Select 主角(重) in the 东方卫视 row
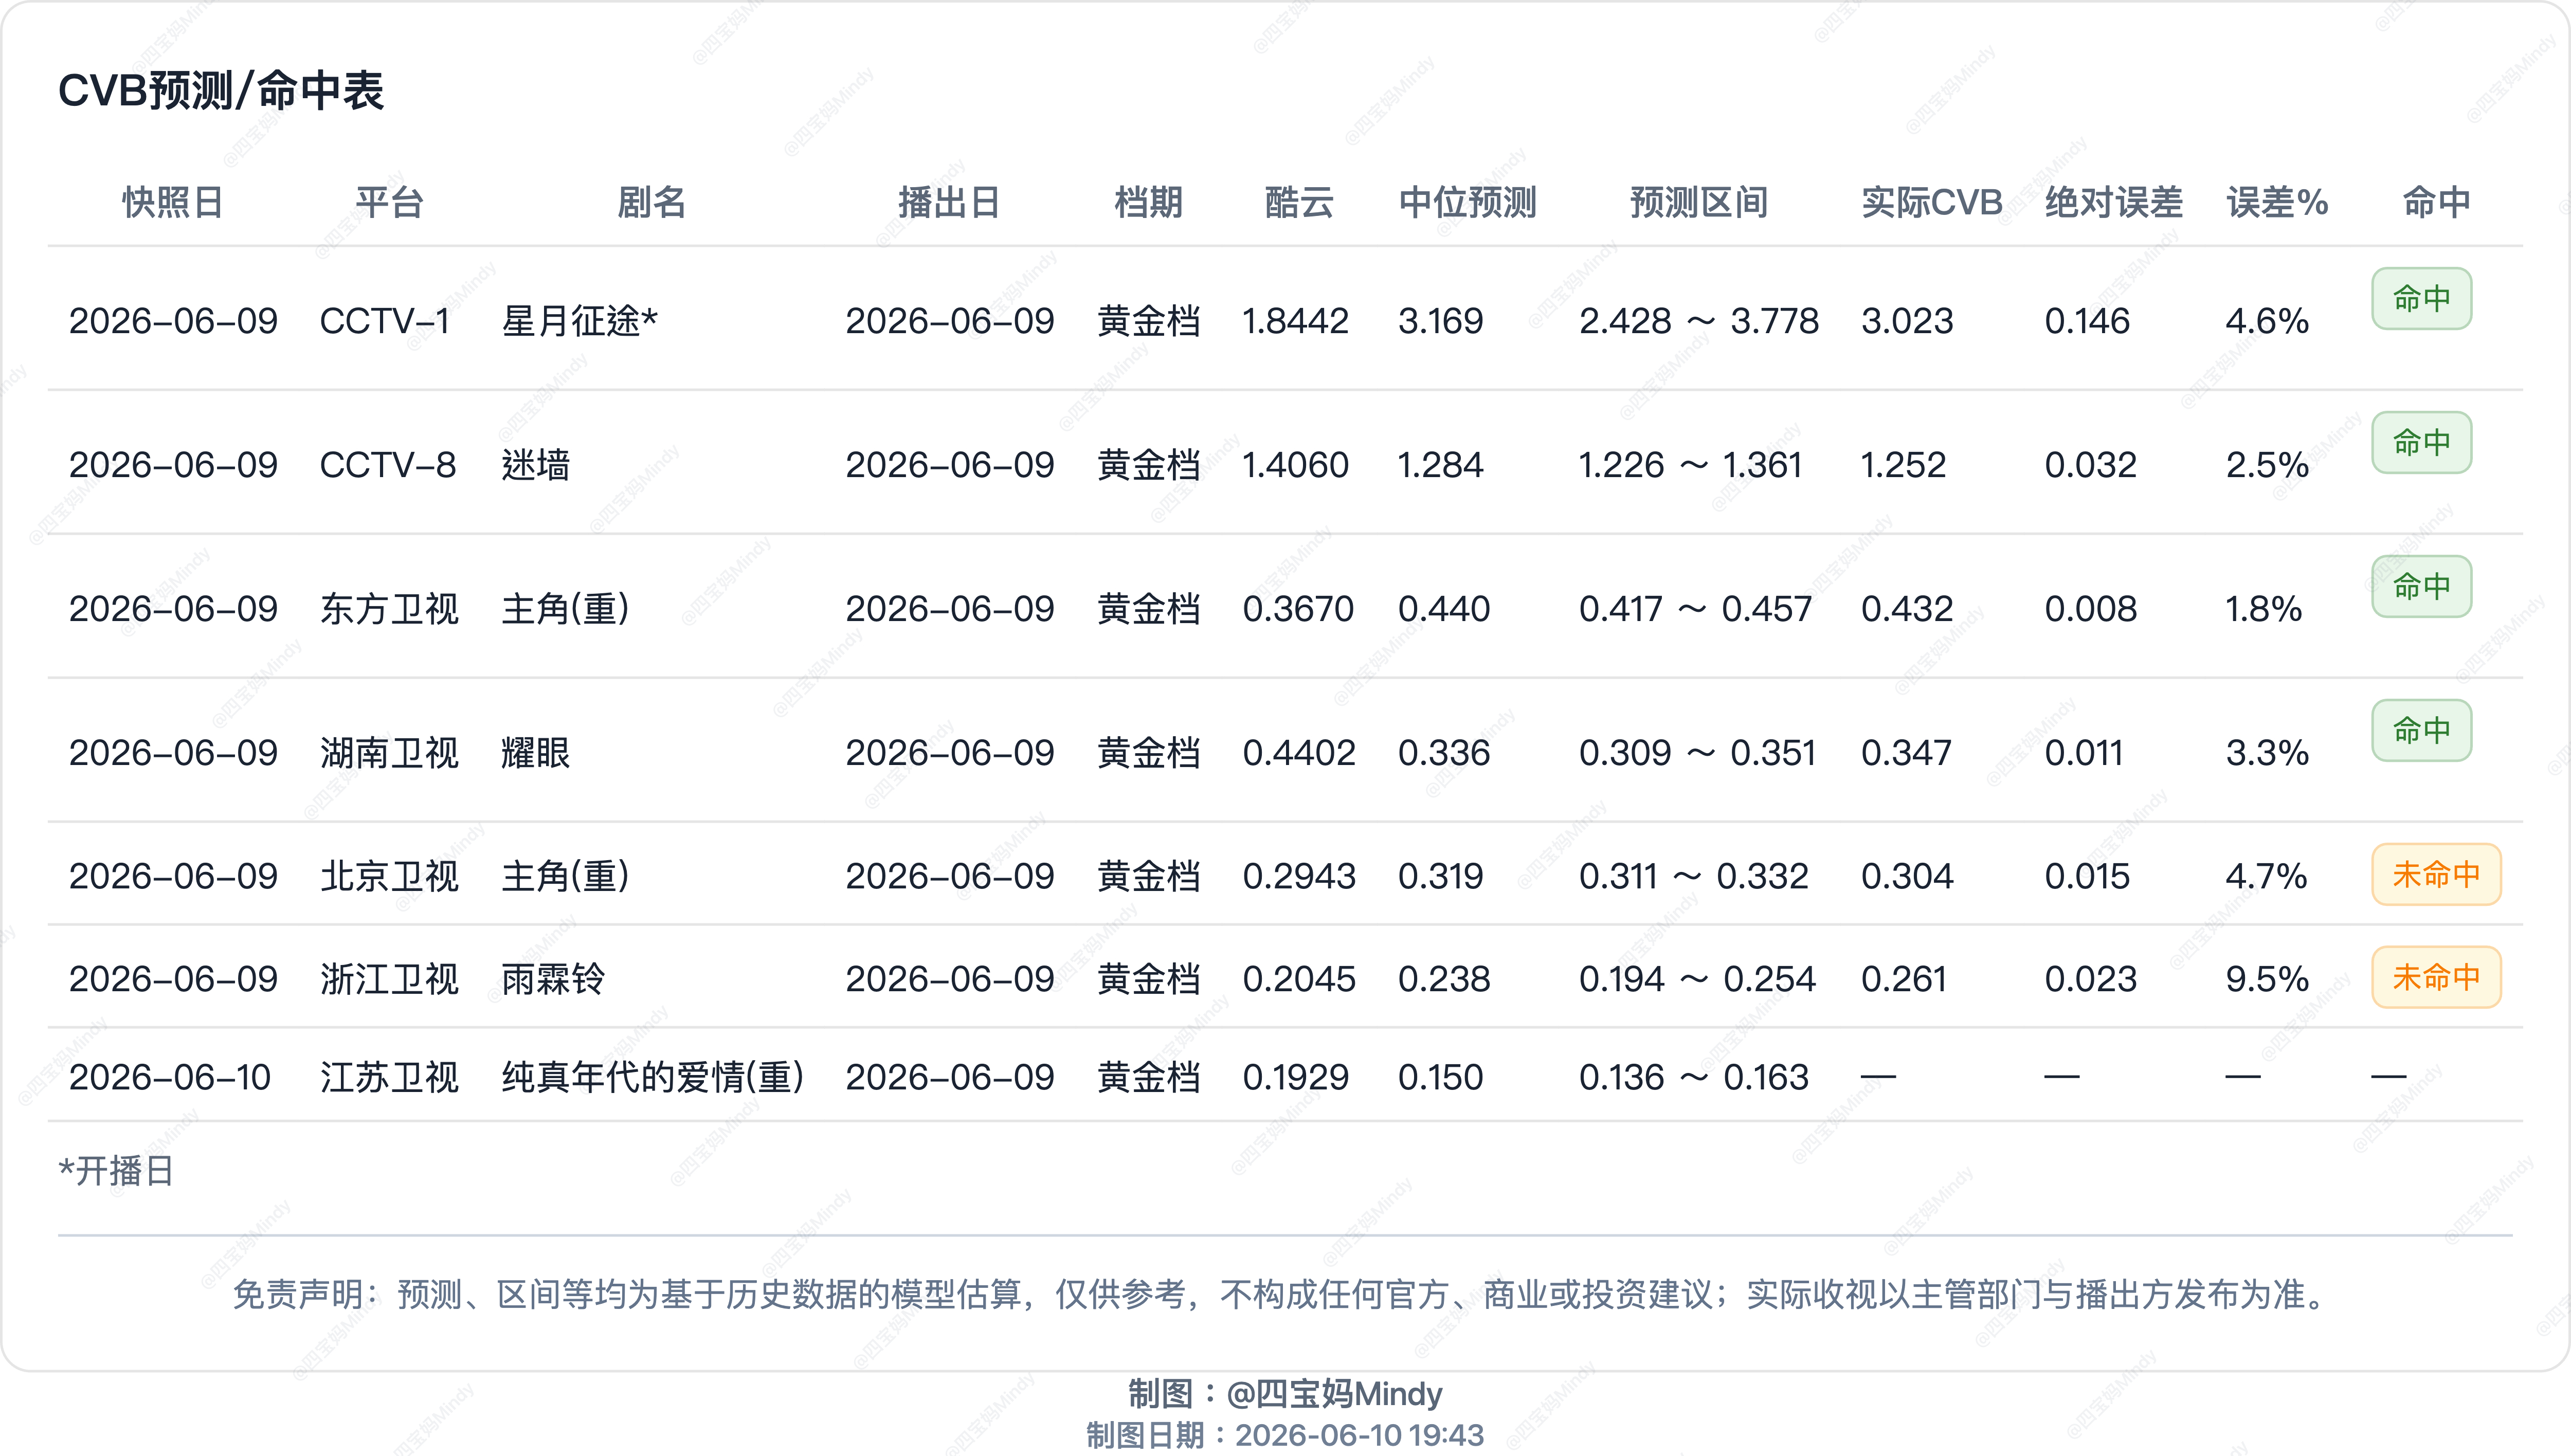Screen dimensions: 2571x1456 566,609
